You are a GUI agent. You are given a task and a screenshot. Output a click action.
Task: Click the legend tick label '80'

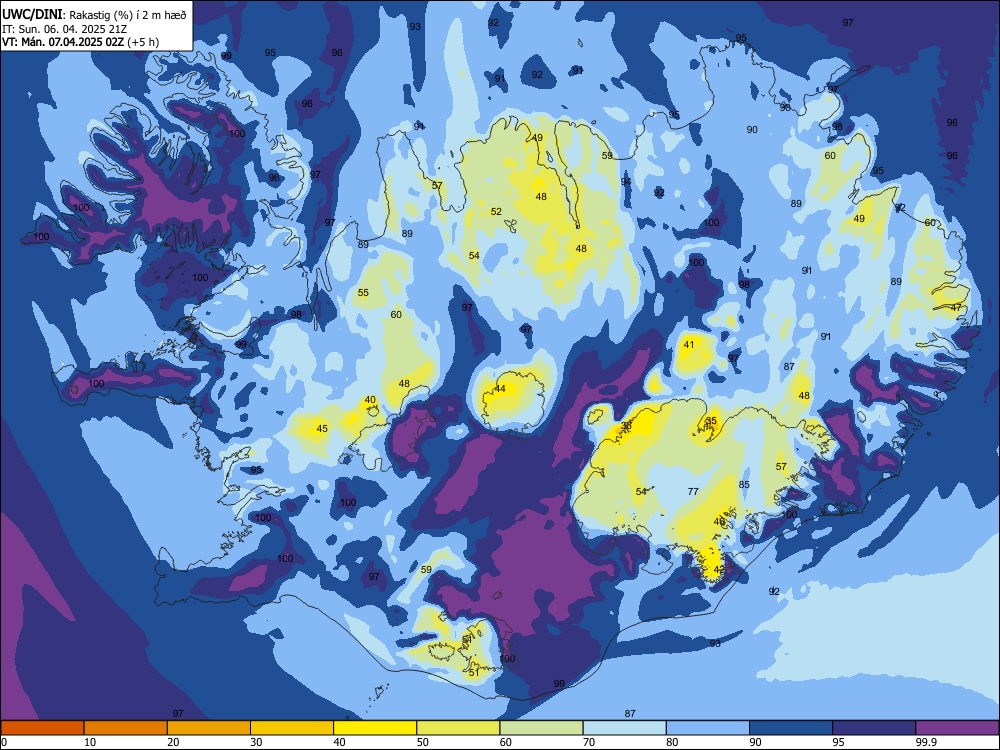click(x=672, y=742)
